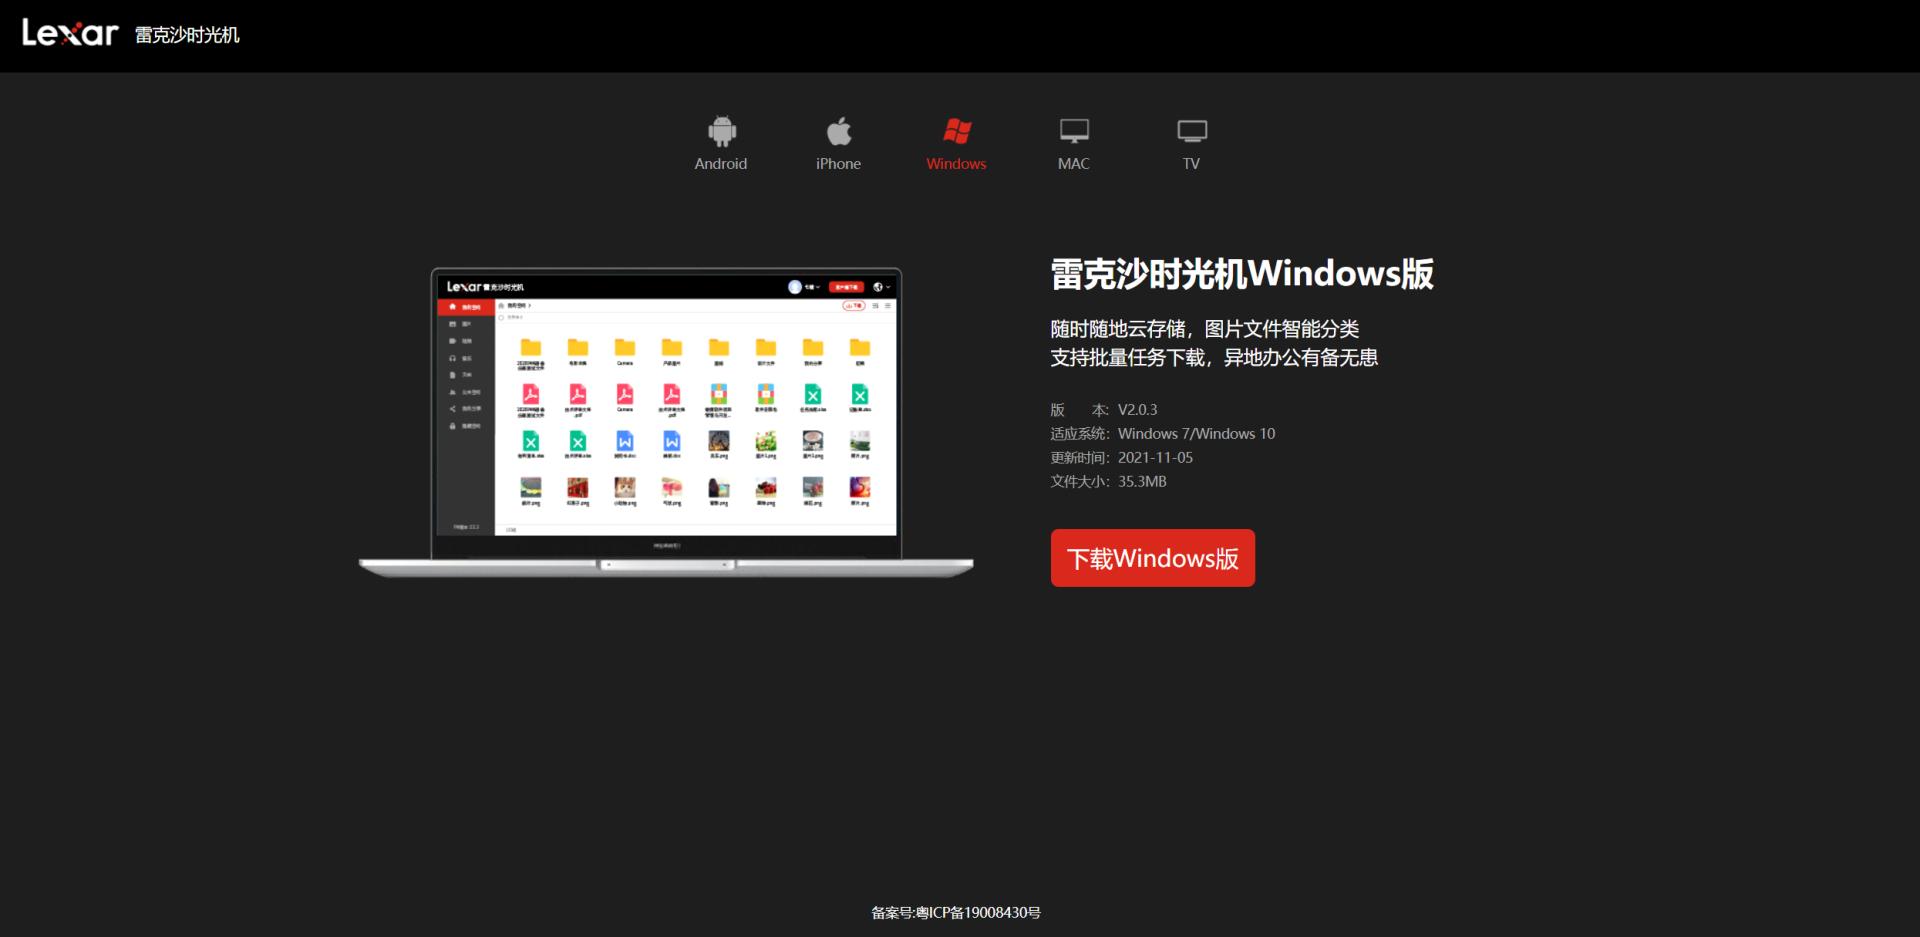Click the 下载Windows版 download button

1151,558
